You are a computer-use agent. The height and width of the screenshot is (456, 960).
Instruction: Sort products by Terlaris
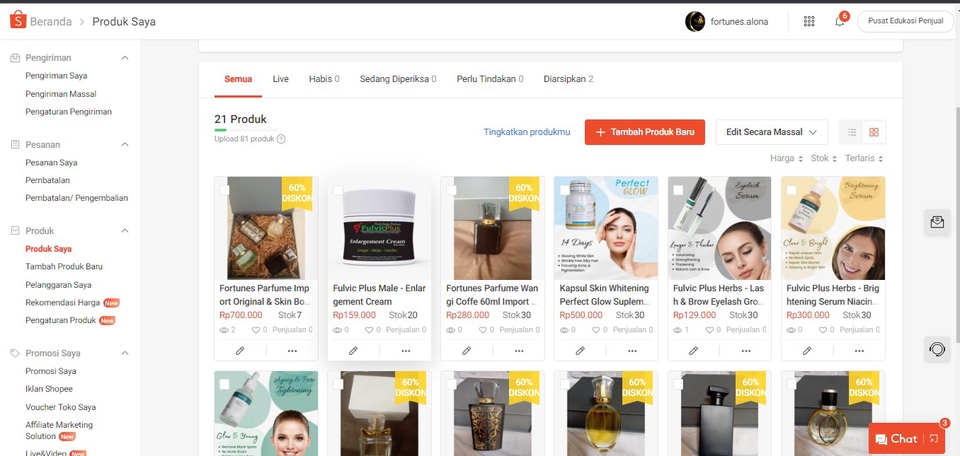(x=864, y=159)
